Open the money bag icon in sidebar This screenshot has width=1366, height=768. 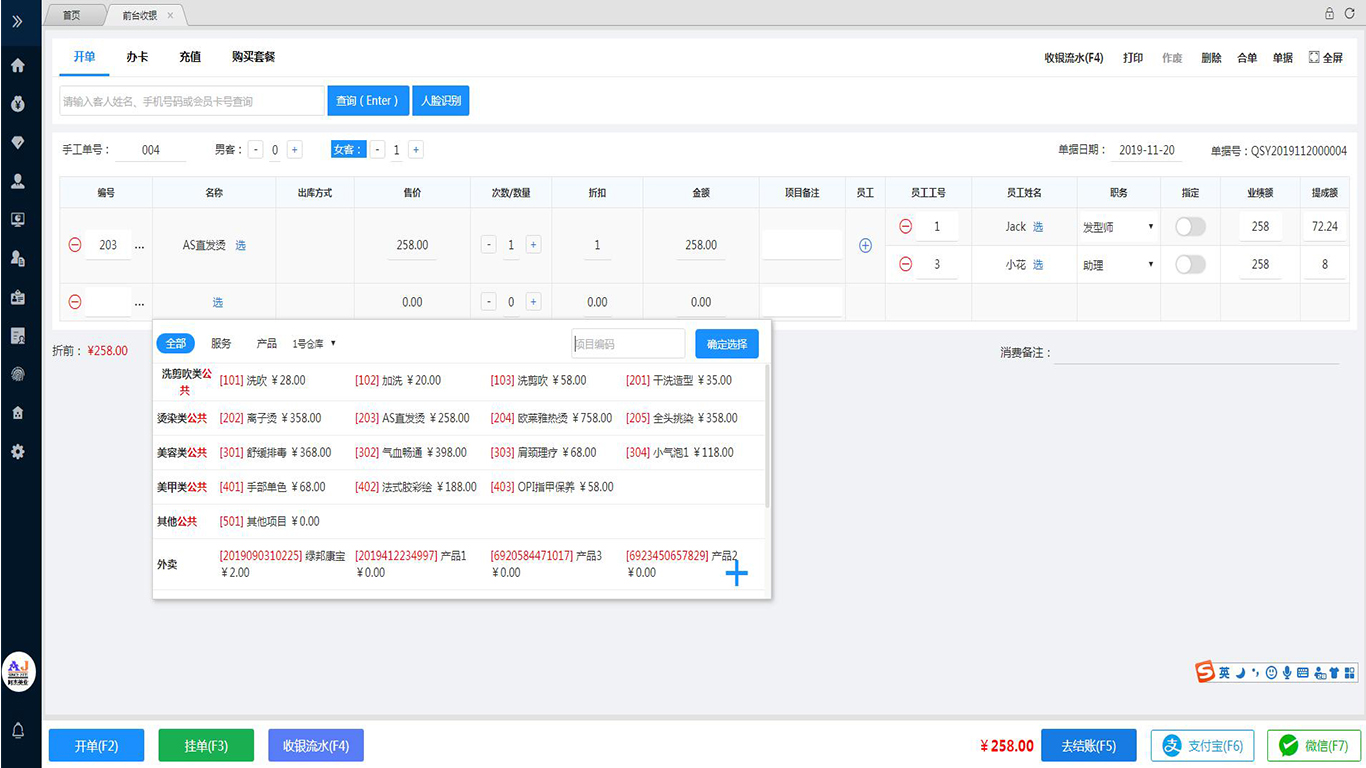coord(18,104)
